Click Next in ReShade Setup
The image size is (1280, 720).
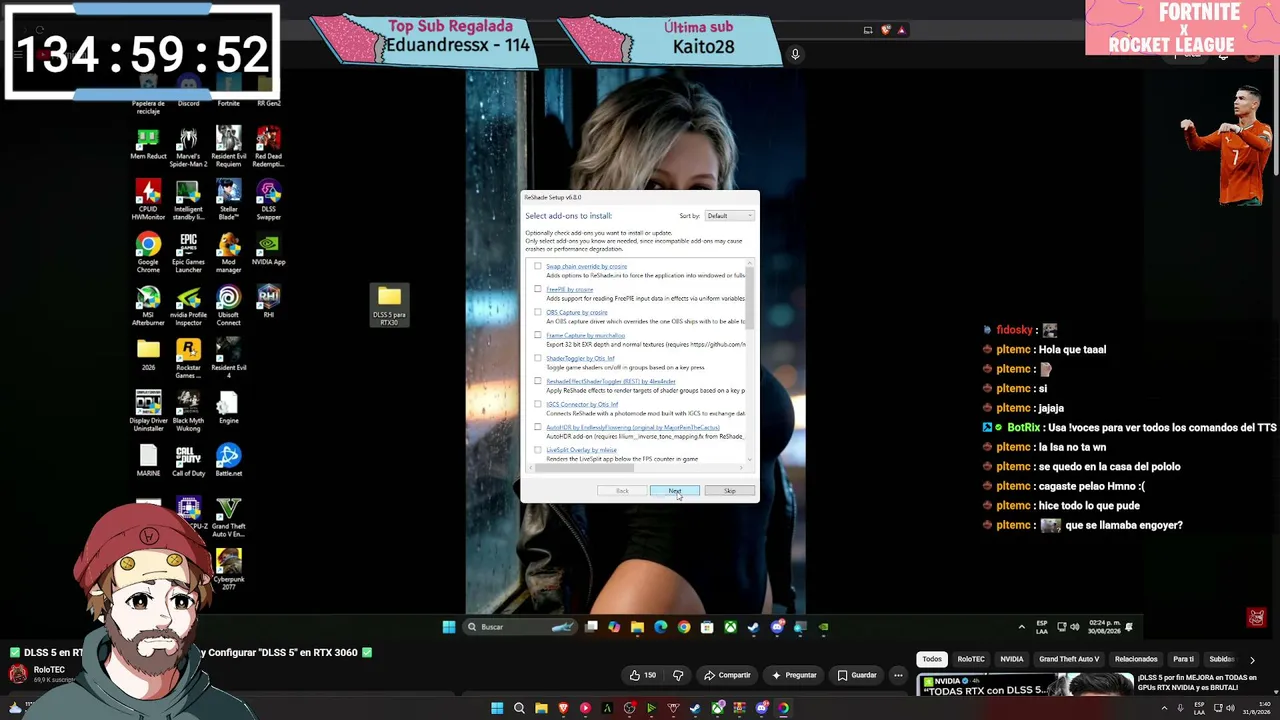click(x=675, y=491)
